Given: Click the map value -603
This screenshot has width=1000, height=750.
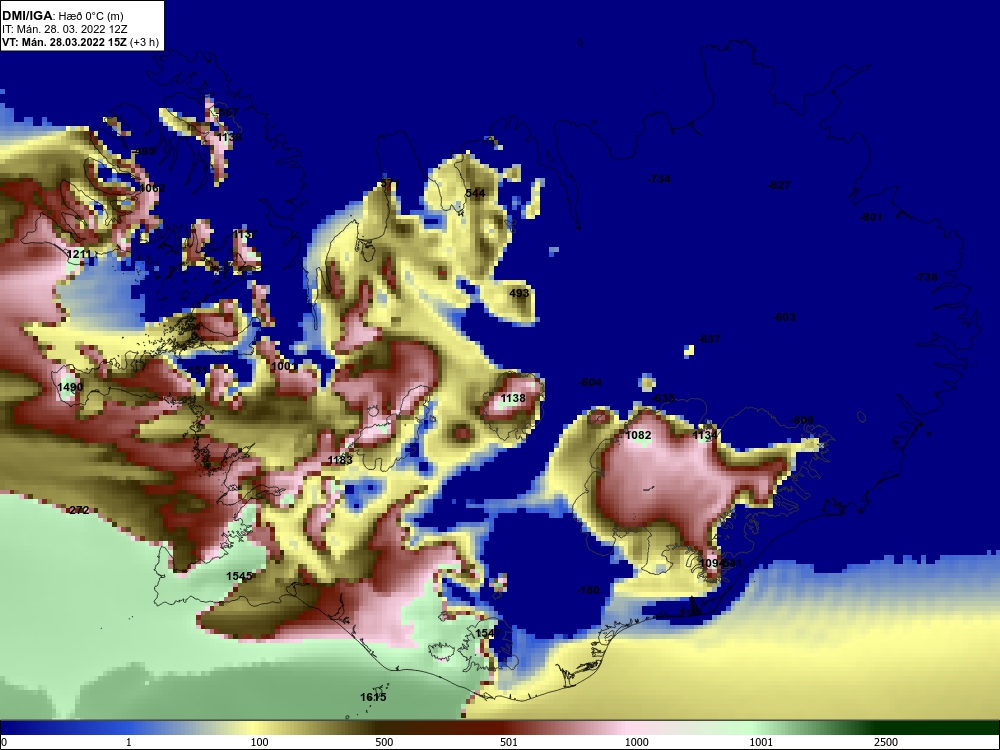Looking at the screenshot, I should click(784, 317).
